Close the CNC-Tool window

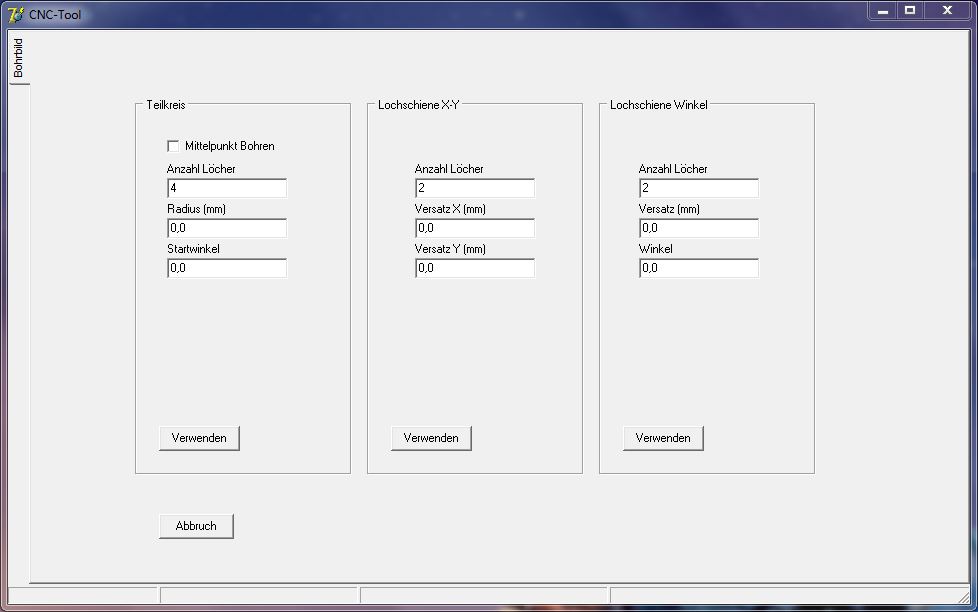pyautogui.click(x=946, y=10)
